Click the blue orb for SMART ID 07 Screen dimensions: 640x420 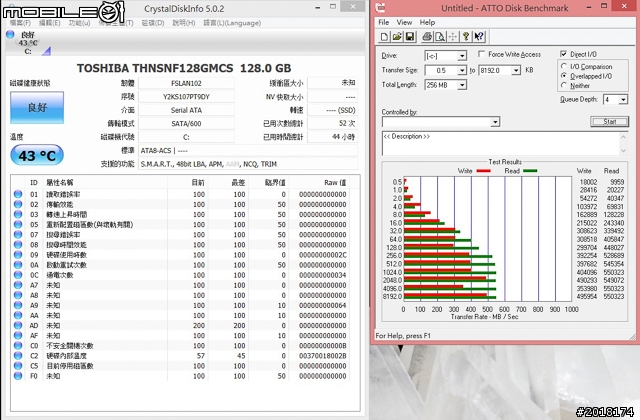pos(18,235)
